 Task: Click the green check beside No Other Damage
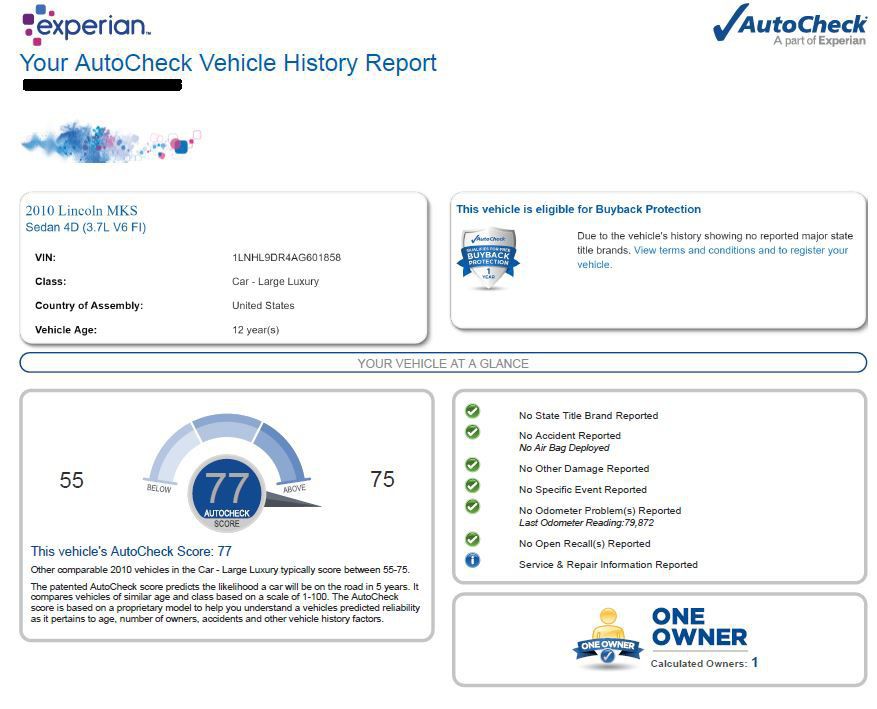click(472, 465)
